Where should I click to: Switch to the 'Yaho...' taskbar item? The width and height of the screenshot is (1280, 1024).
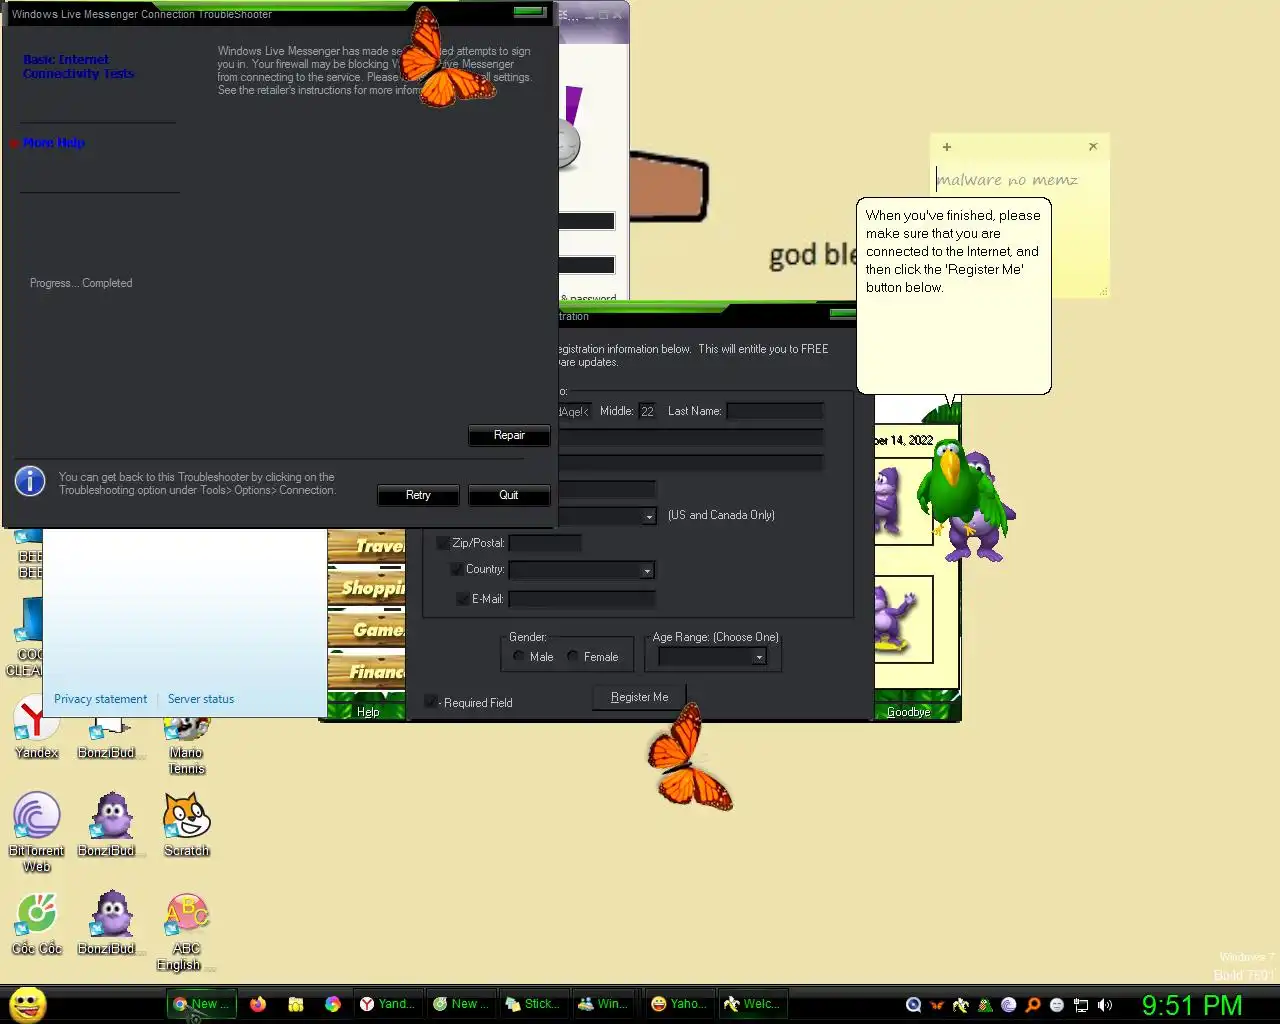(x=679, y=1004)
